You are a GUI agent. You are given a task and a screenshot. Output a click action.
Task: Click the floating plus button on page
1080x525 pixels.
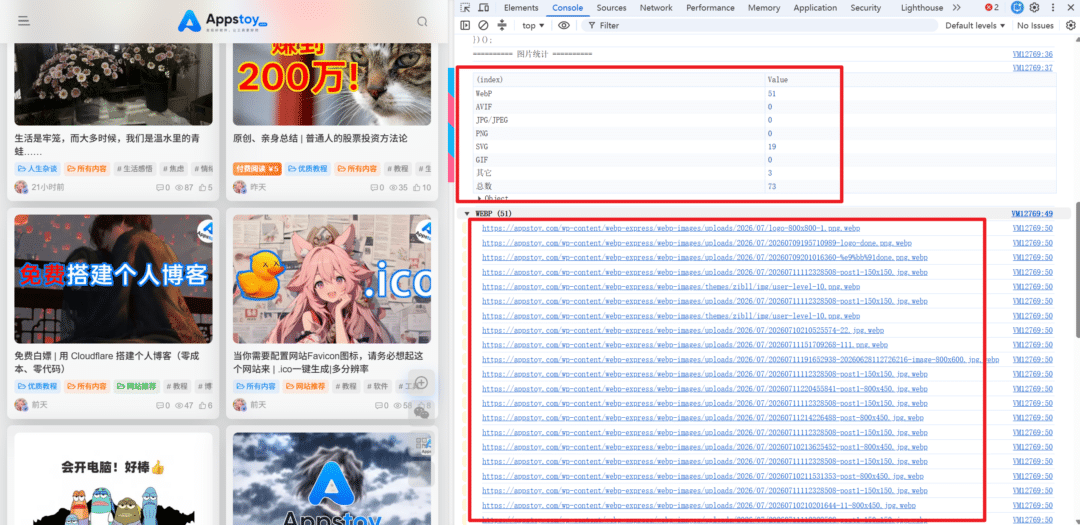coord(422,382)
